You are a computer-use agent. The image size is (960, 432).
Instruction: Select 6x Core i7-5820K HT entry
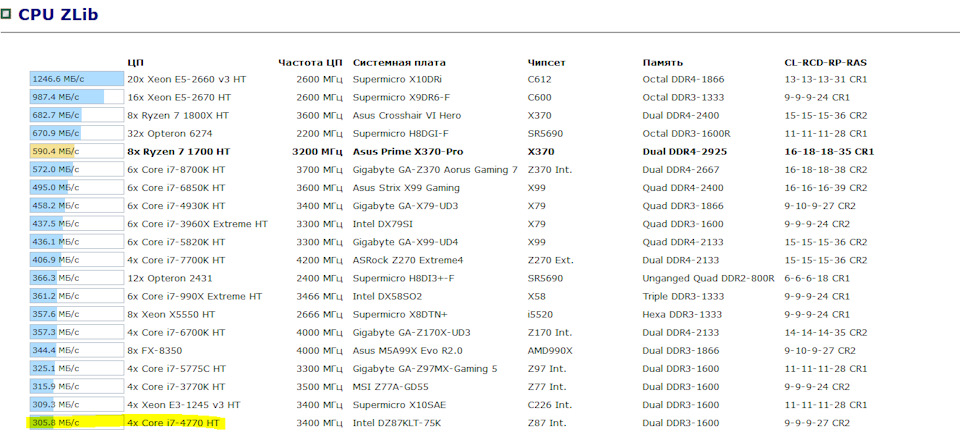click(x=176, y=242)
